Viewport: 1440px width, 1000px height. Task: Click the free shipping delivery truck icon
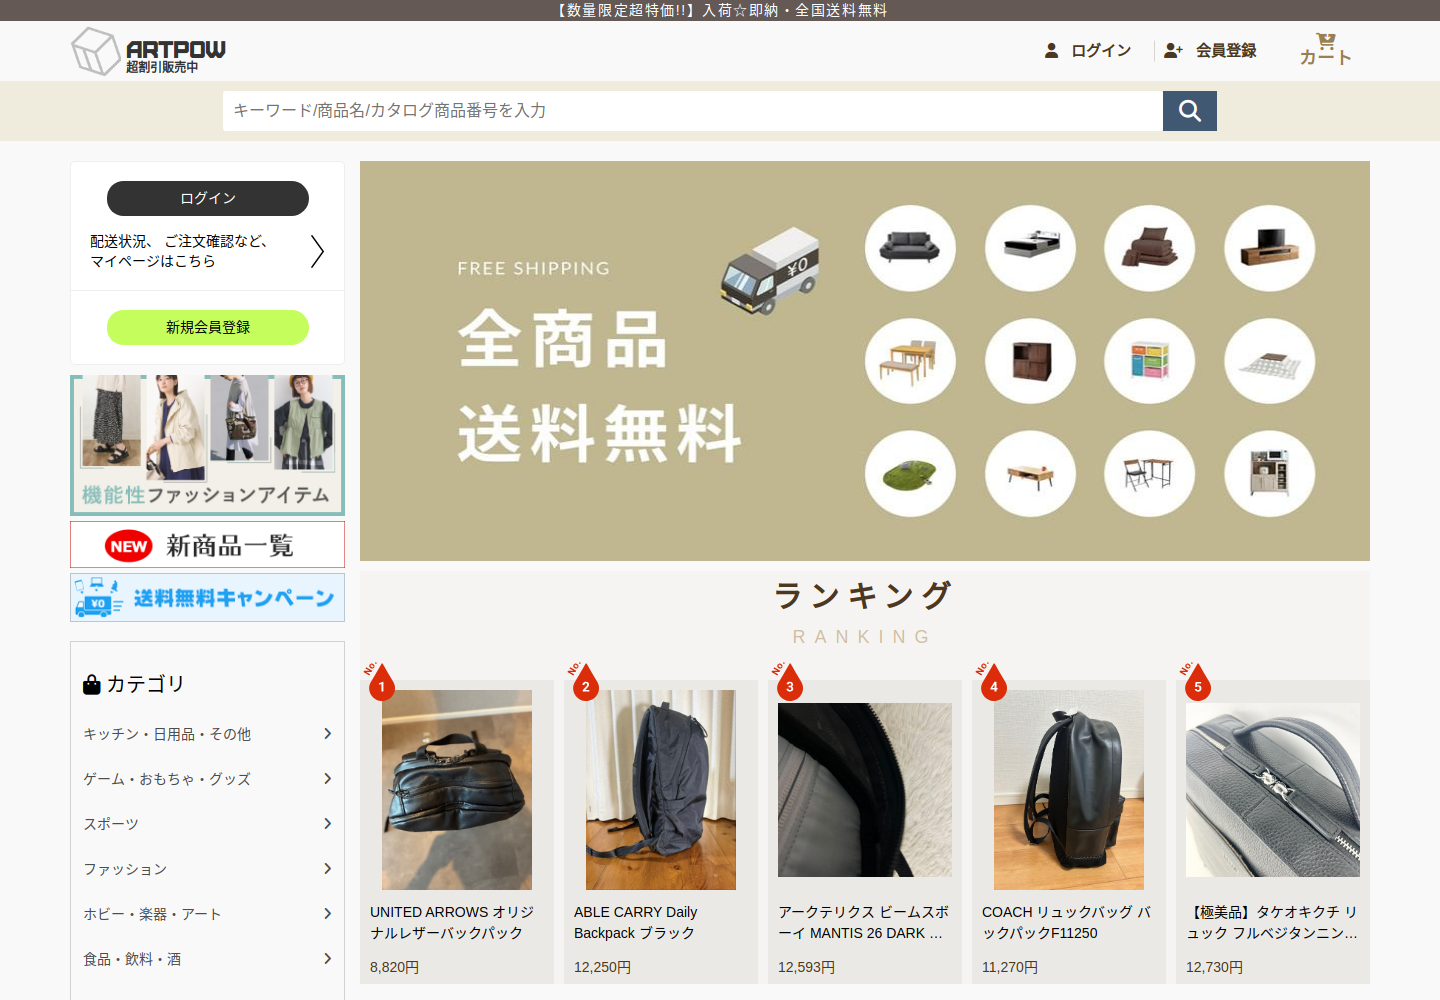tap(770, 271)
